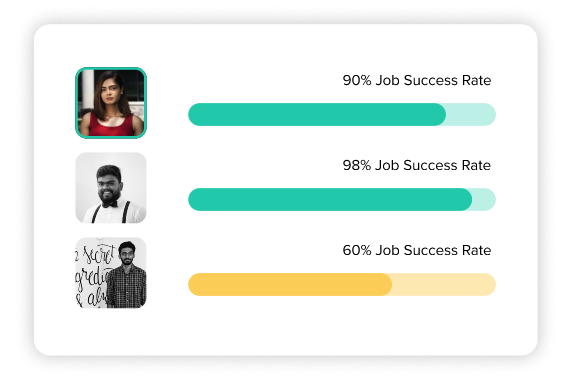Screen dimensions: 576x387
Task: Click the pale yellow unfilled part of the 60% bar
Action: click(x=444, y=284)
